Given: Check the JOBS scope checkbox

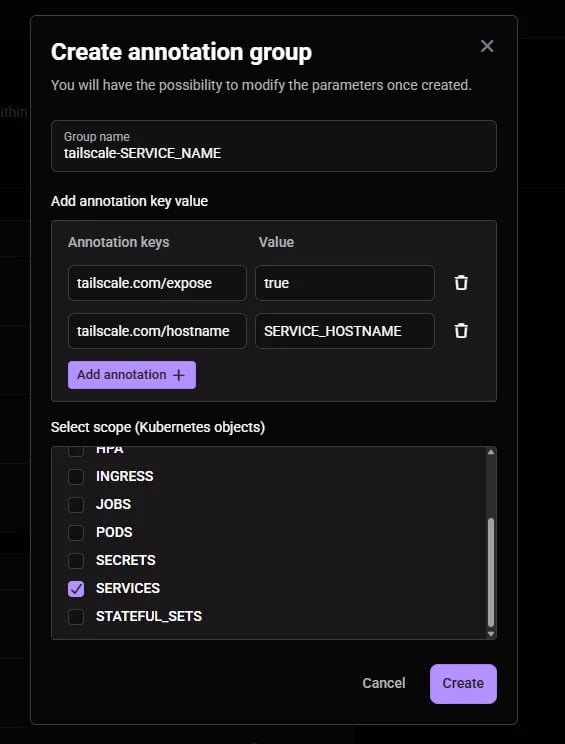Looking at the screenshot, I should 76,504.
